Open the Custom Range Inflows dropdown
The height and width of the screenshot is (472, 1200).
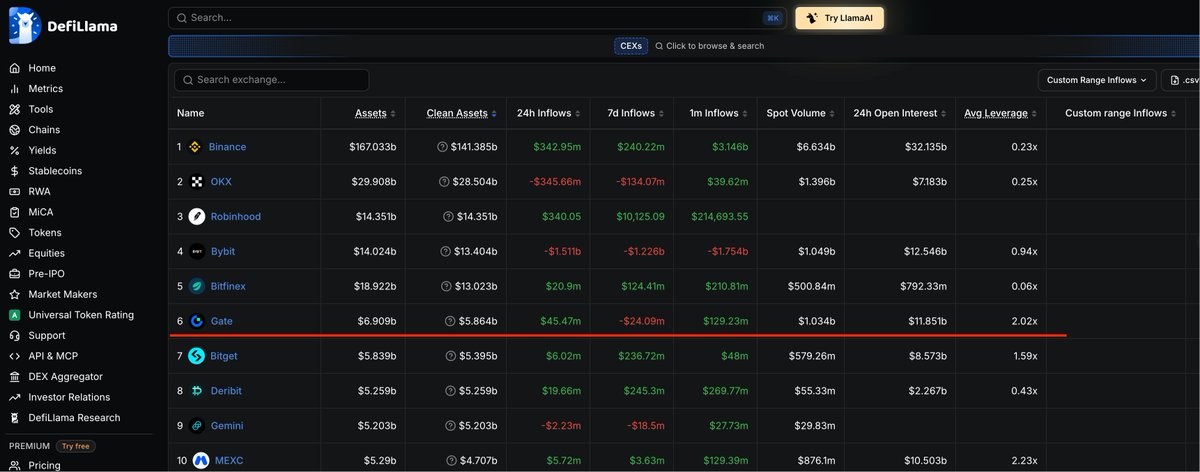click(1097, 80)
